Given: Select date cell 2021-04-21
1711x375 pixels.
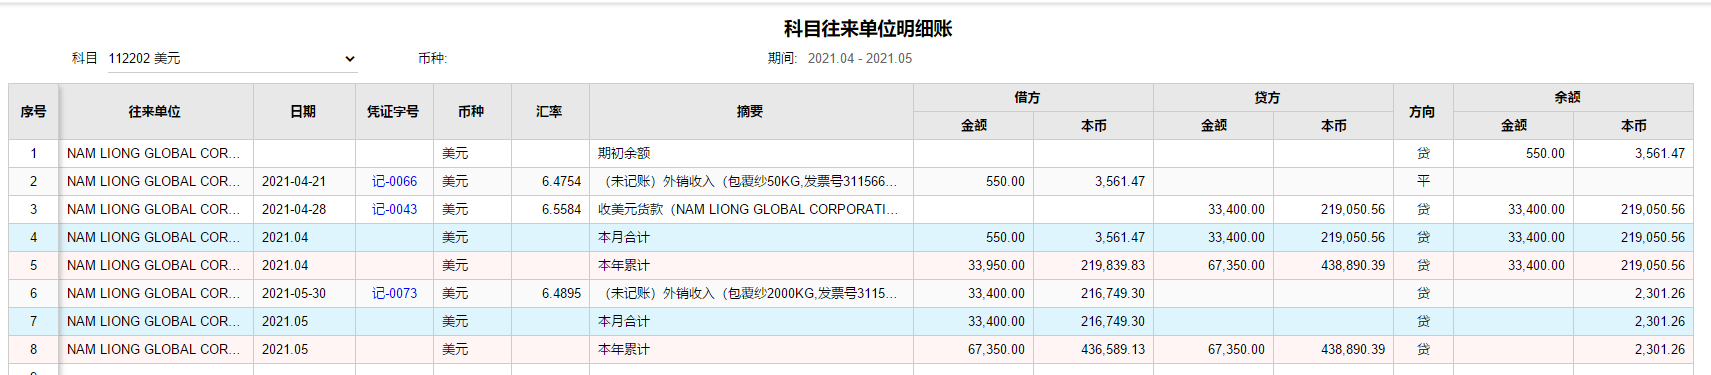Looking at the screenshot, I should click(304, 181).
